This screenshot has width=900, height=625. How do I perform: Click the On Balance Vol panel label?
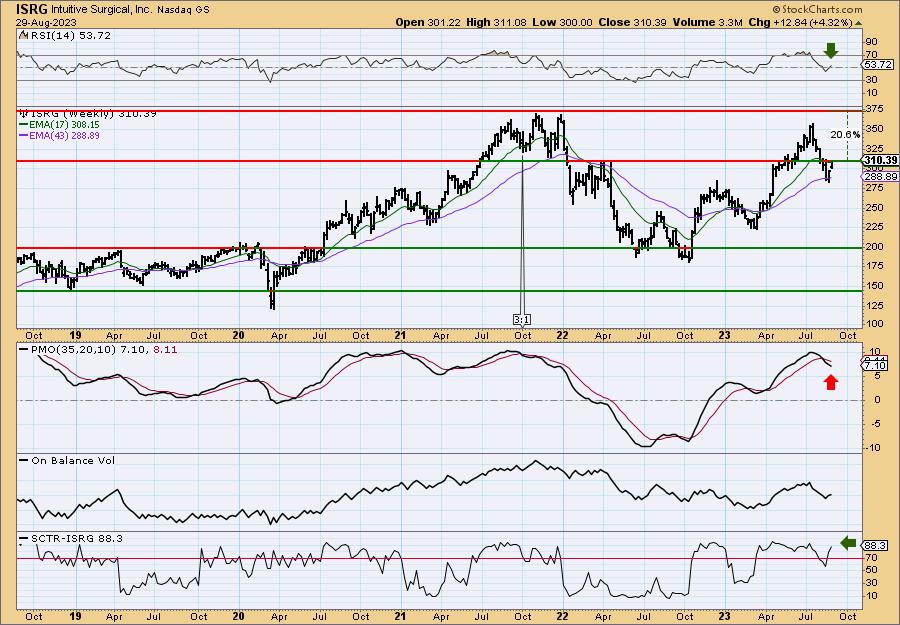pyautogui.click(x=67, y=460)
